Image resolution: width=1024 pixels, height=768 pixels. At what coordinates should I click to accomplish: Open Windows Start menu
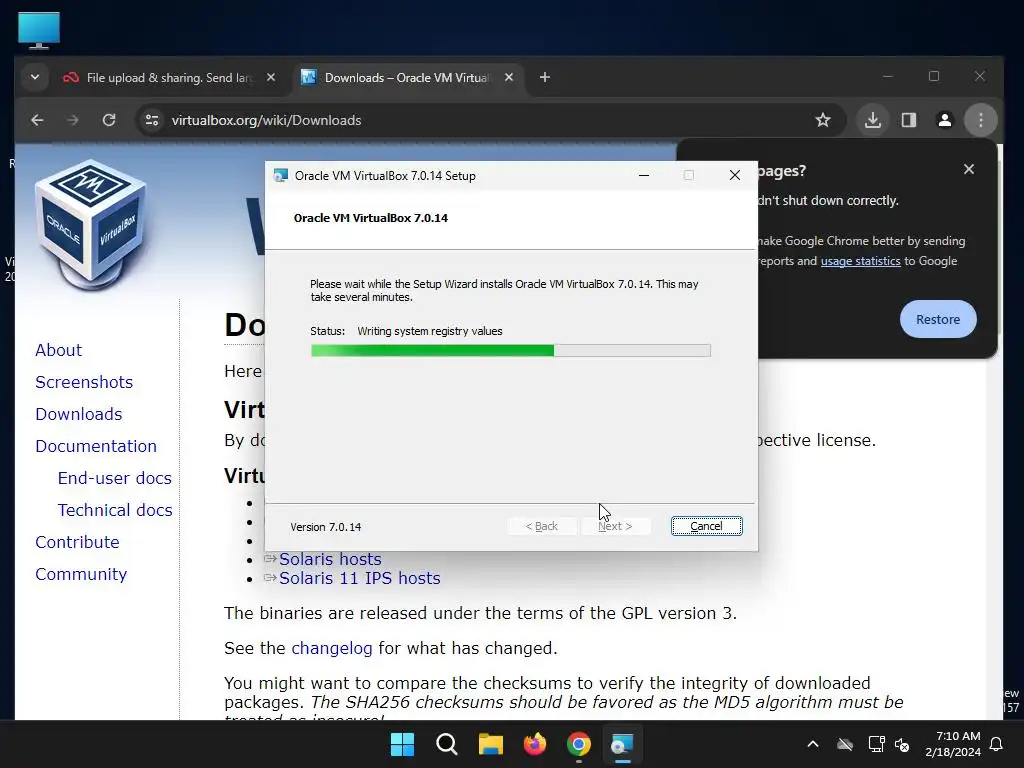[x=402, y=744]
